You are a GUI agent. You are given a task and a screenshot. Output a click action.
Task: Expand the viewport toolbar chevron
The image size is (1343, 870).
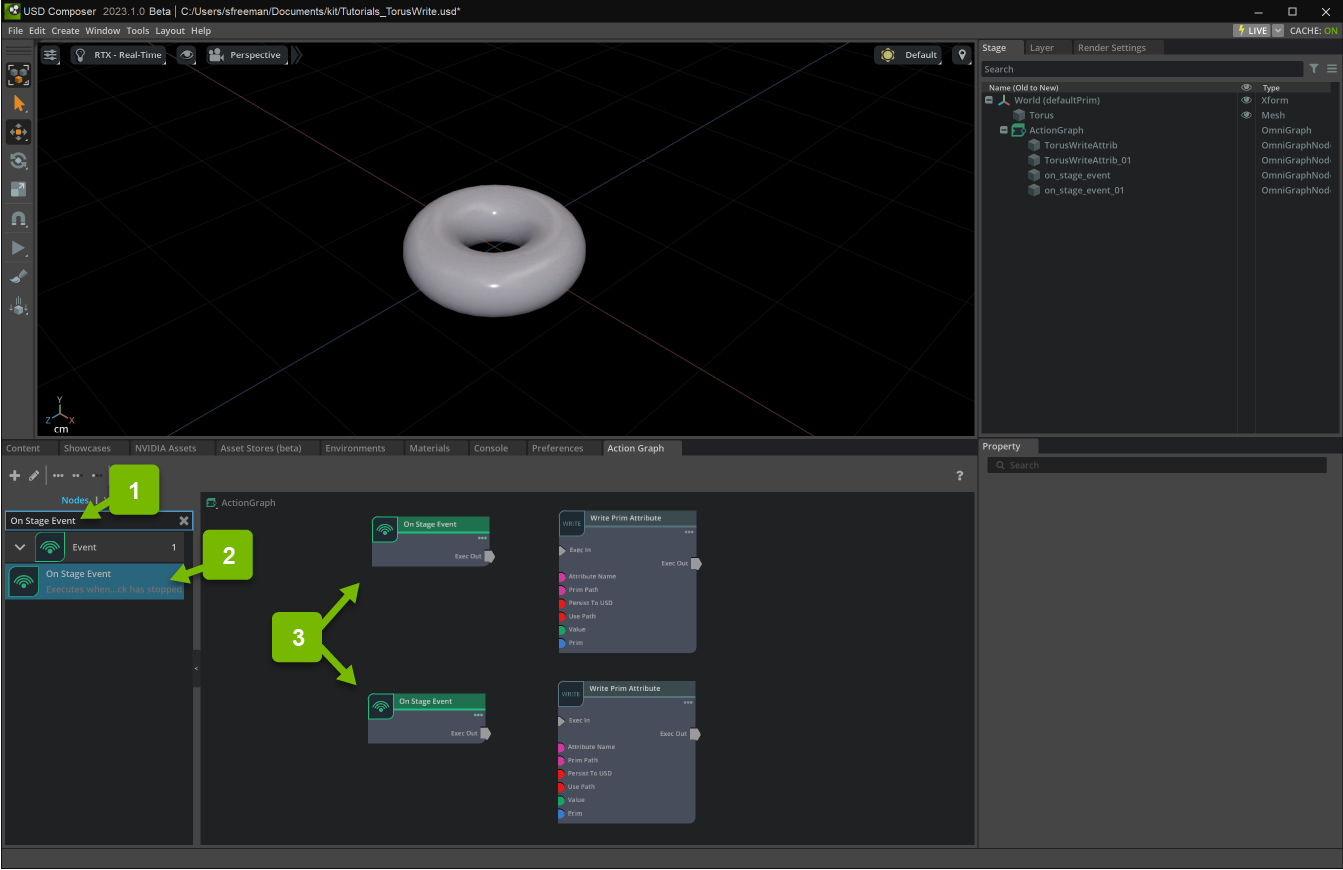tap(296, 55)
